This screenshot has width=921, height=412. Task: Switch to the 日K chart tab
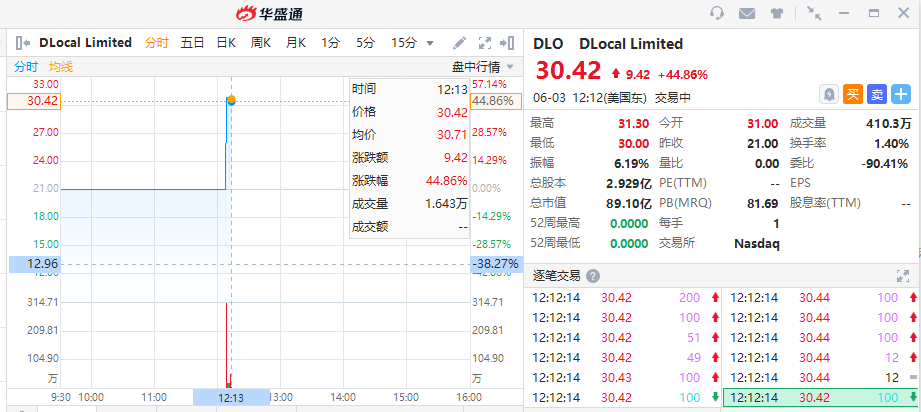(x=226, y=42)
